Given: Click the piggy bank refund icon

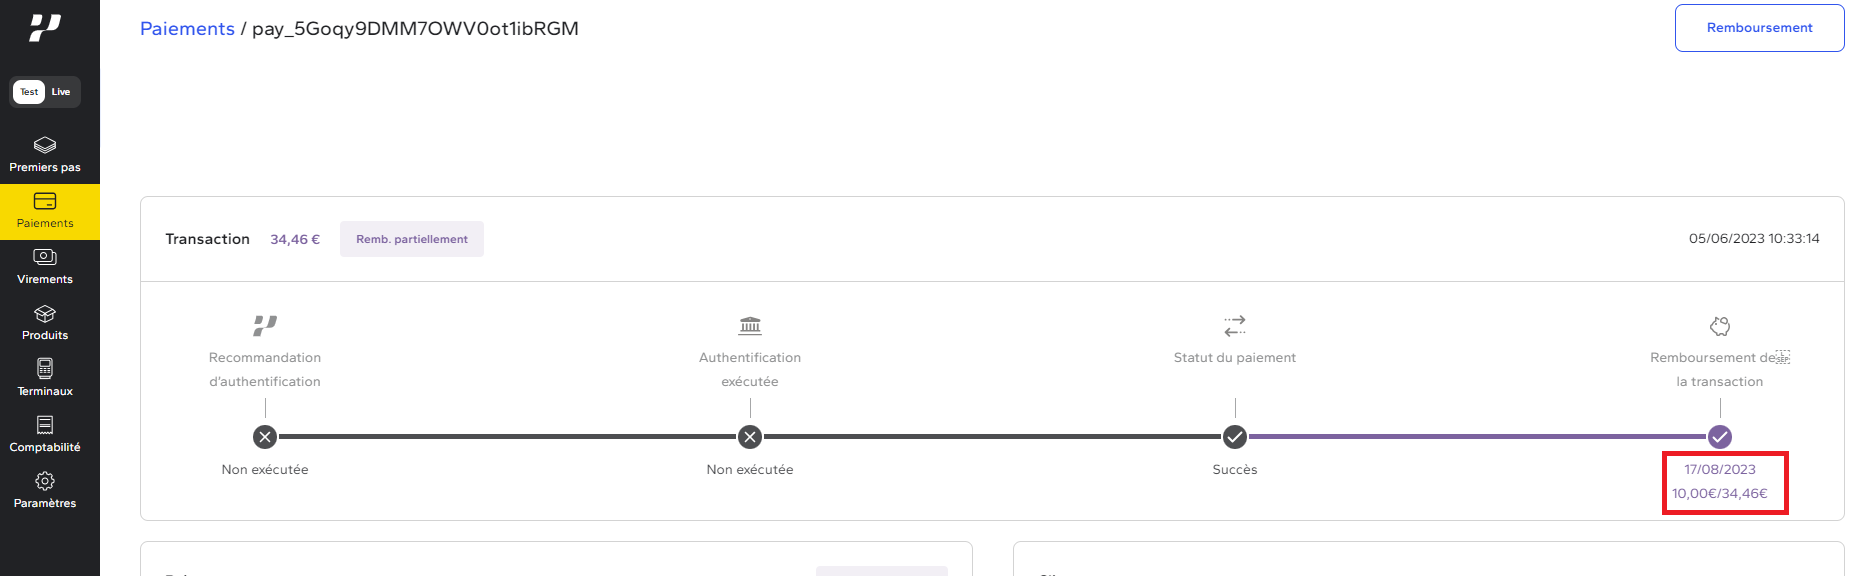Looking at the screenshot, I should click(x=1720, y=326).
